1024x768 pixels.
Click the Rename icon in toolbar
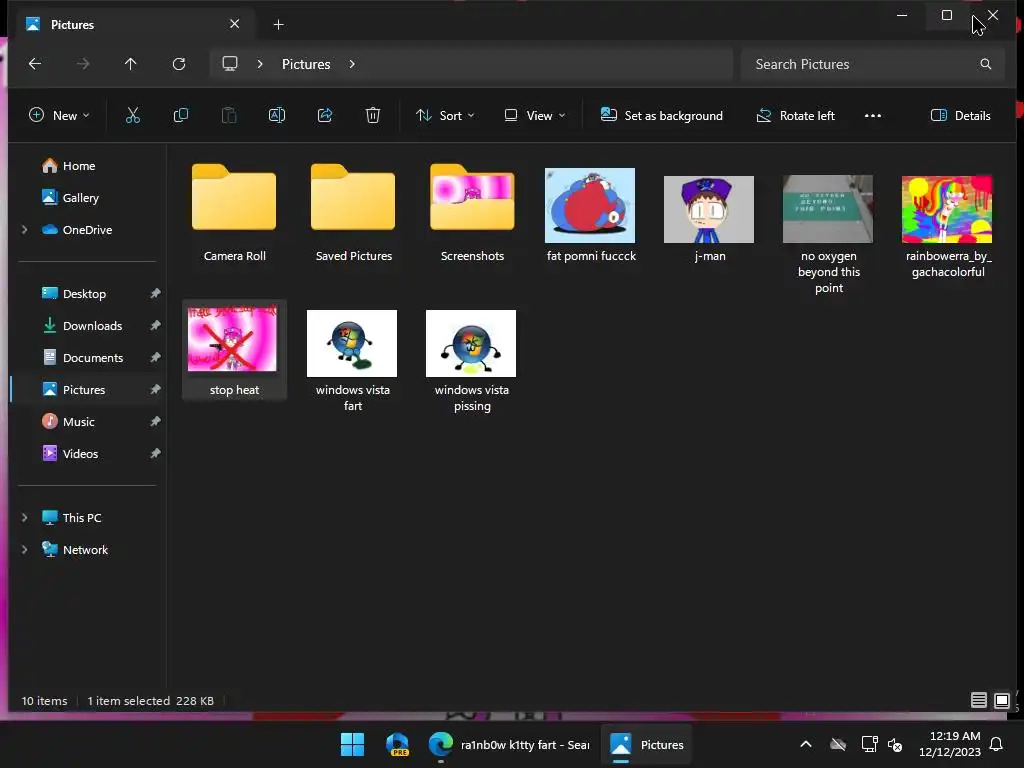[x=277, y=116]
